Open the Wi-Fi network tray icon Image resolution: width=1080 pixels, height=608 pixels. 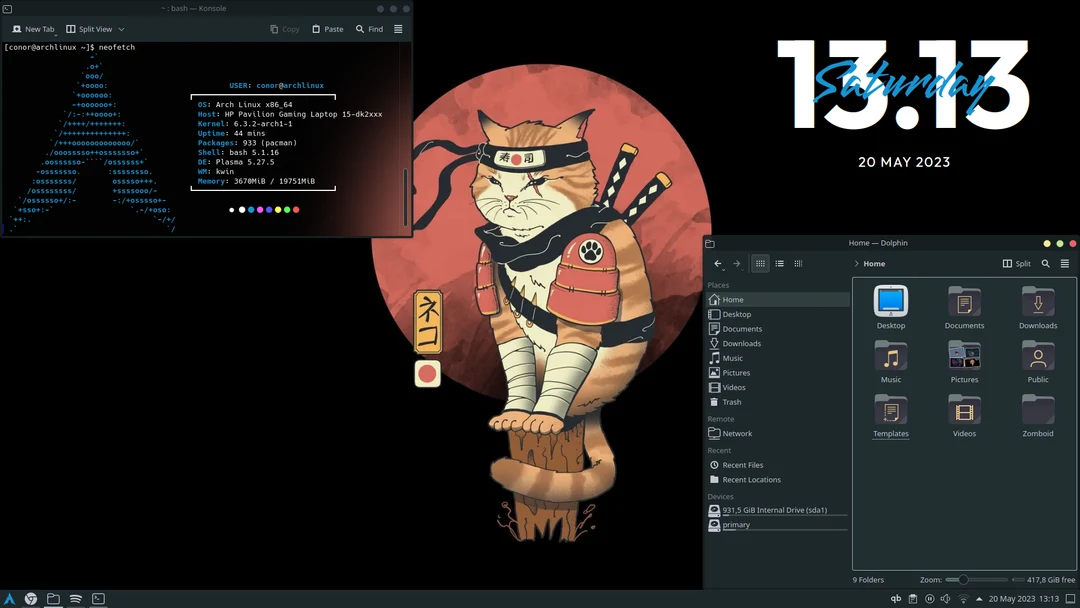[x=962, y=598]
